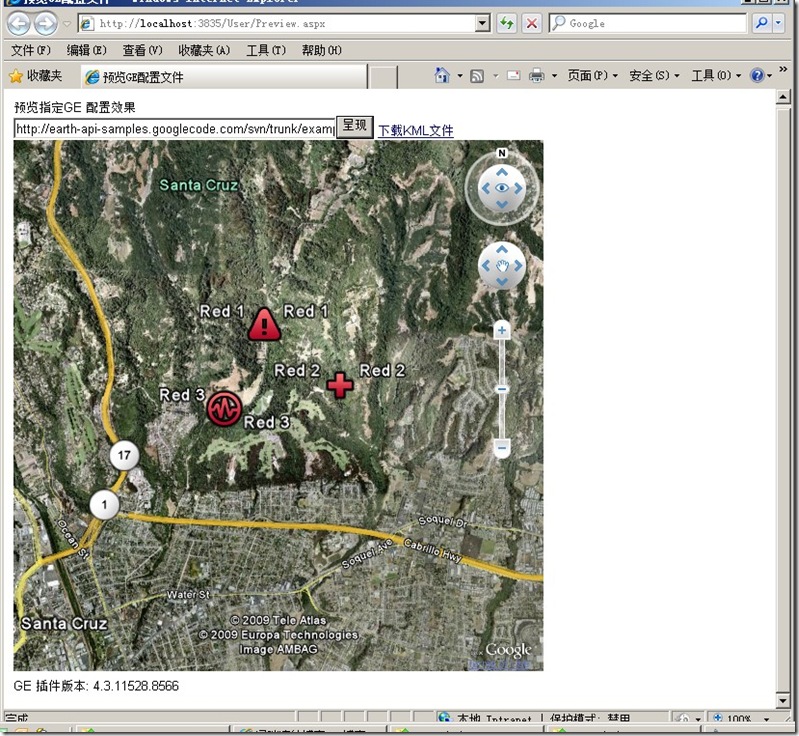Open the 工具(O) toolbar menu
Image resolution: width=799 pixels, height=736 pixels.
[x=715, y=75]
